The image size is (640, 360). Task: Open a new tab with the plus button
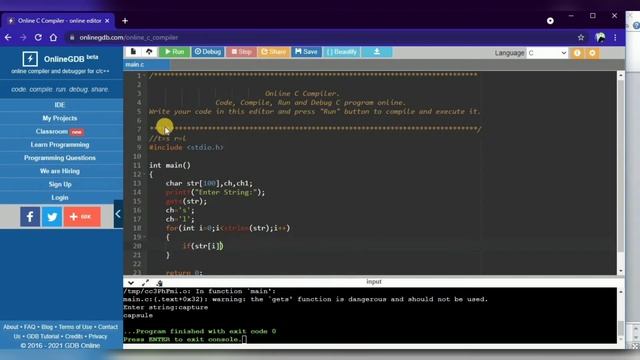pyautogui.click(x=125, y=21)
